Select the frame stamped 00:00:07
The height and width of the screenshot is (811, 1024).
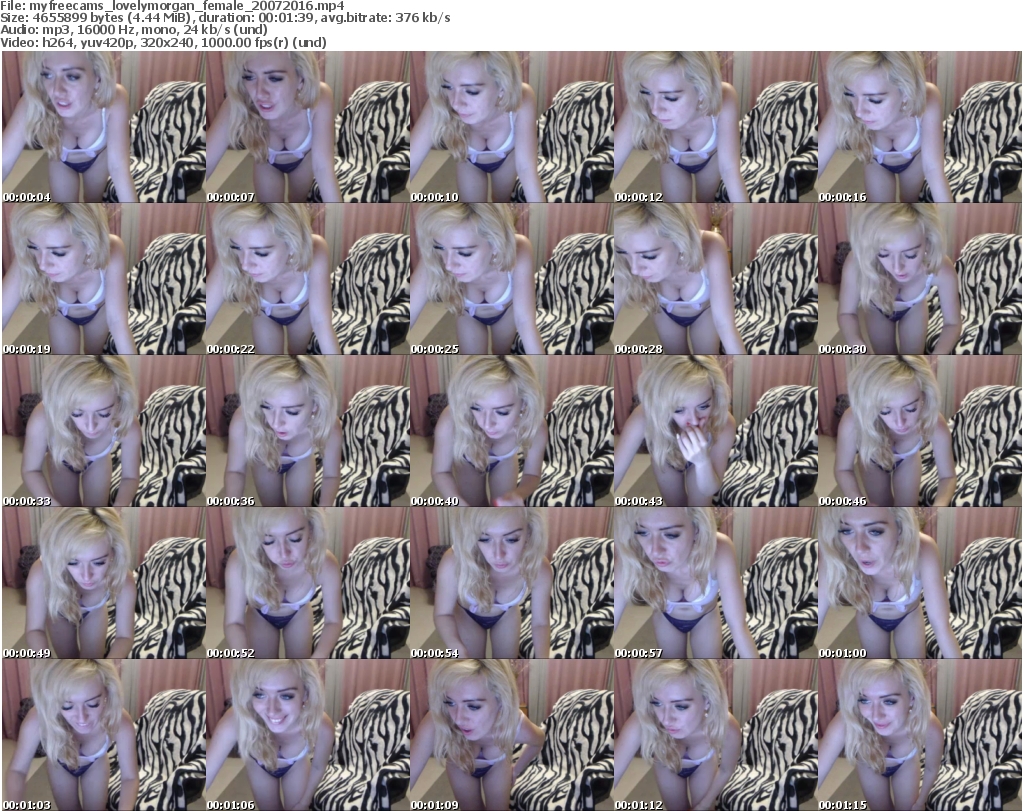(308, 127)
